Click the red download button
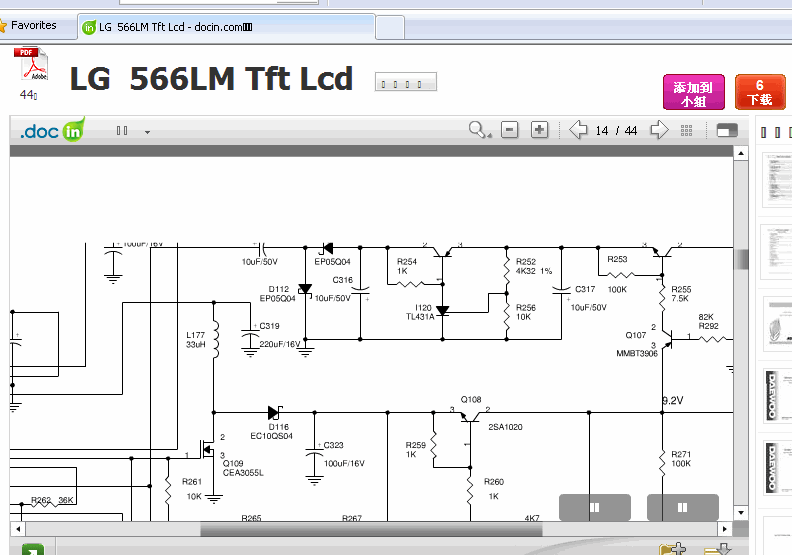The image size is (792, 555). click(x=760, y=92)
